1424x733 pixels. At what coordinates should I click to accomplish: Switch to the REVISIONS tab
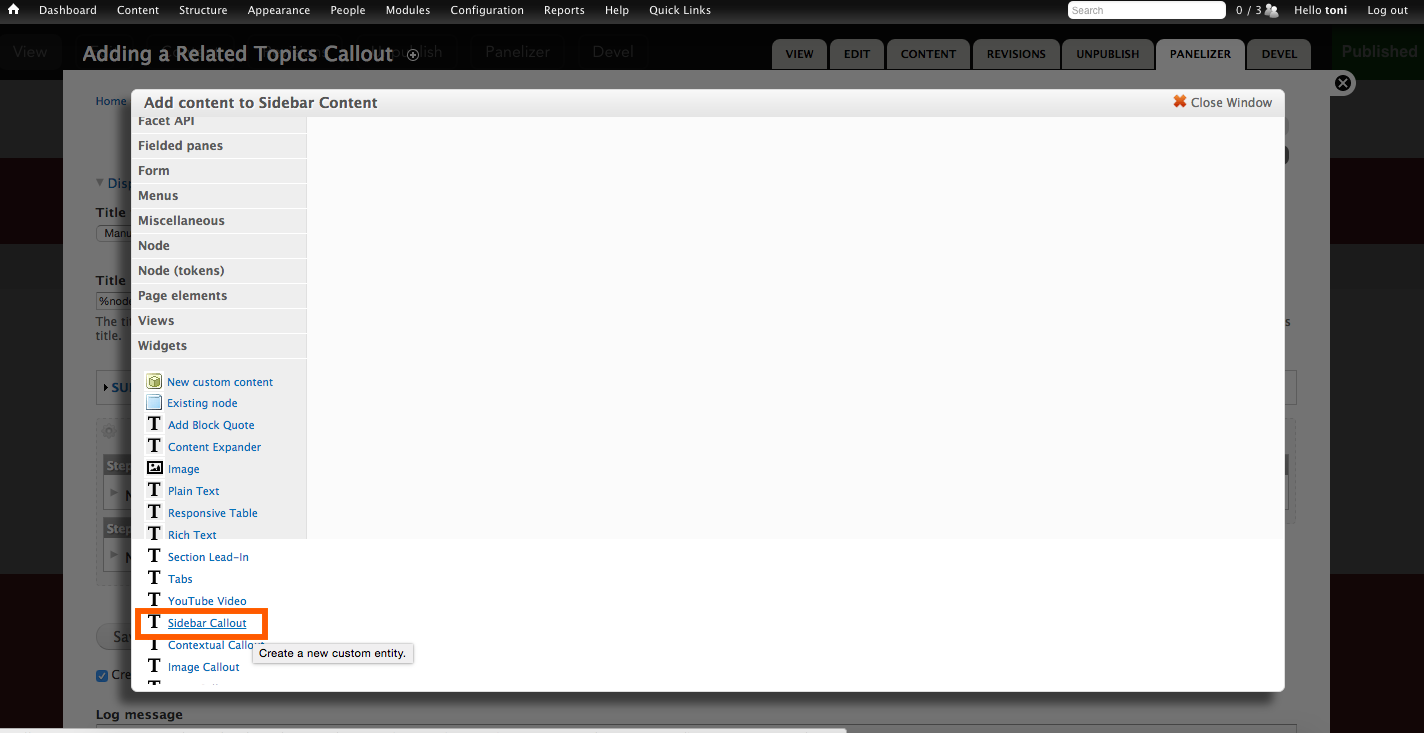click(x=1016, y=54)
